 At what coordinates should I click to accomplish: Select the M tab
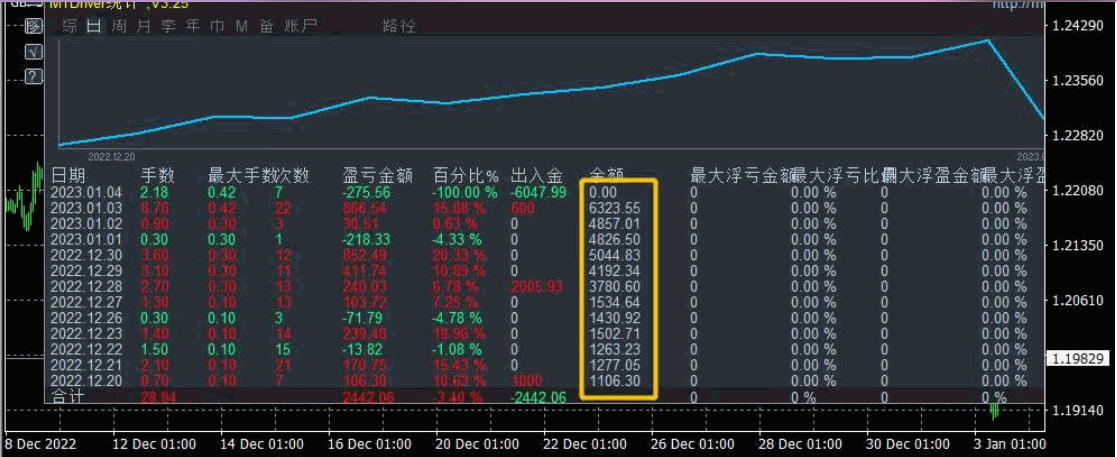pyautogui.click(x=241, y=27)
